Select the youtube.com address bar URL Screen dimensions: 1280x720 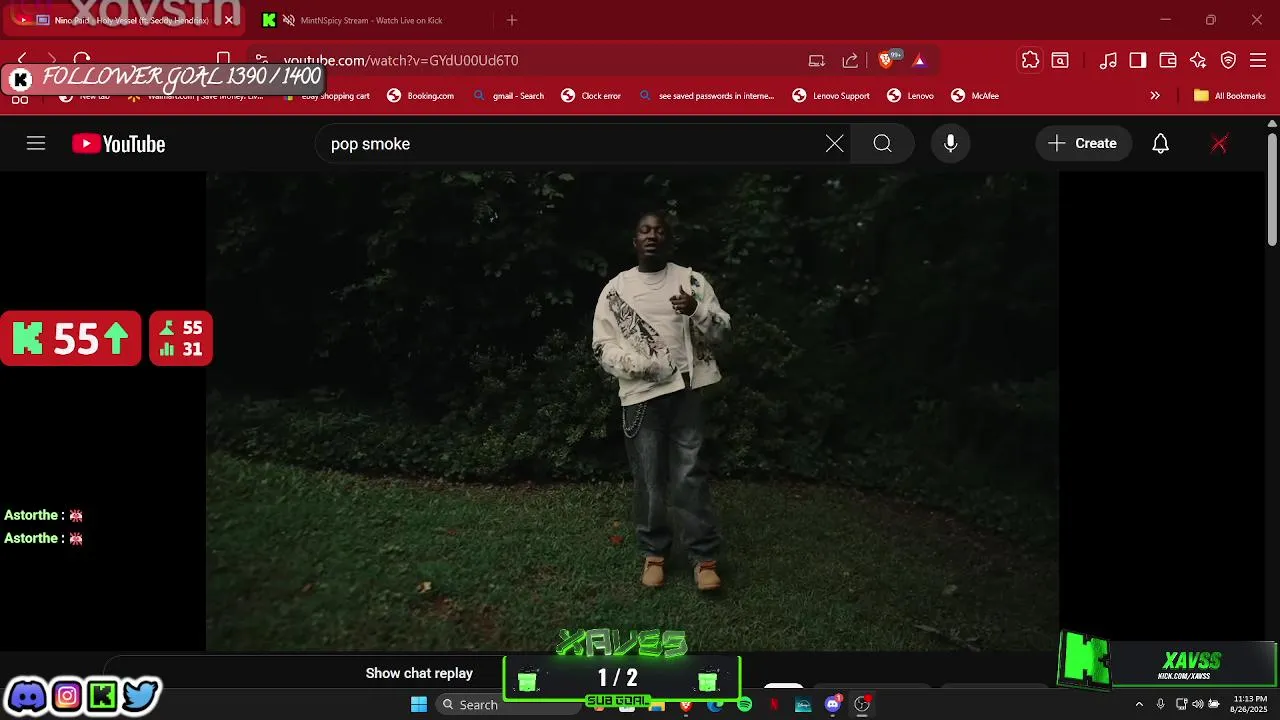pos(400,60)
